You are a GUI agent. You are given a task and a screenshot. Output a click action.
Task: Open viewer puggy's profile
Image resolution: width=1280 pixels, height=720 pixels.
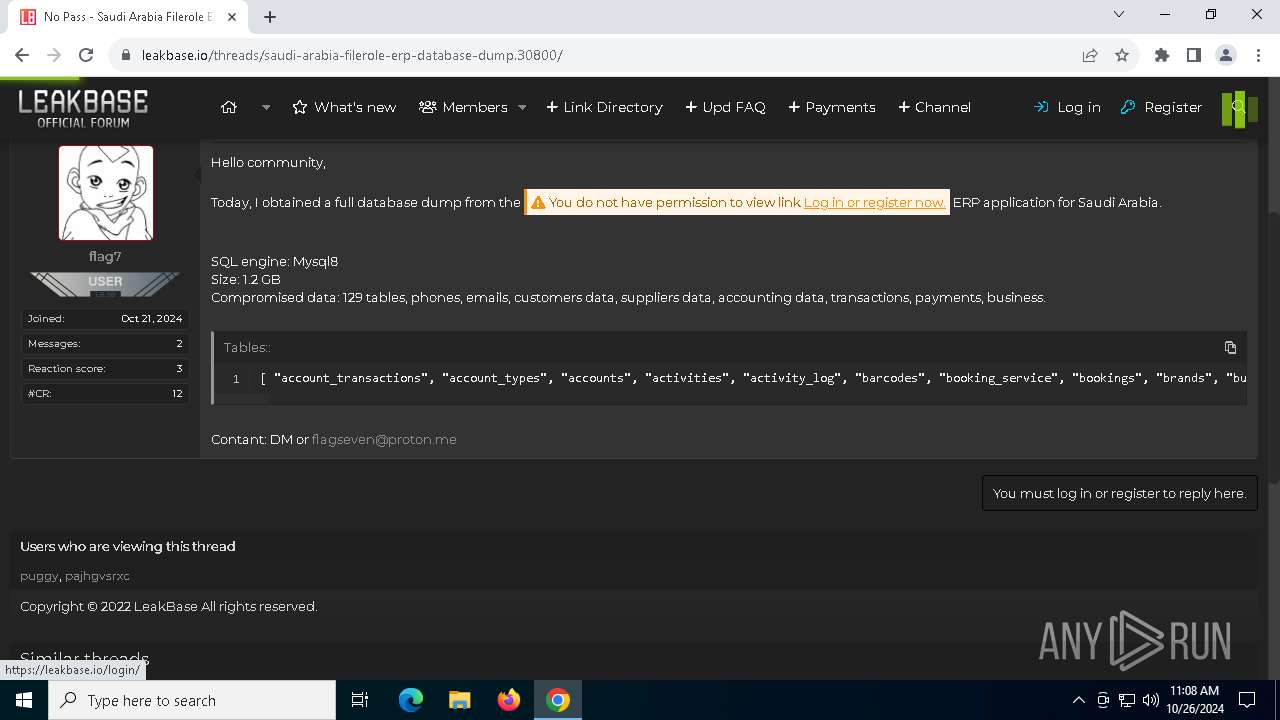[x=39, y=576]
